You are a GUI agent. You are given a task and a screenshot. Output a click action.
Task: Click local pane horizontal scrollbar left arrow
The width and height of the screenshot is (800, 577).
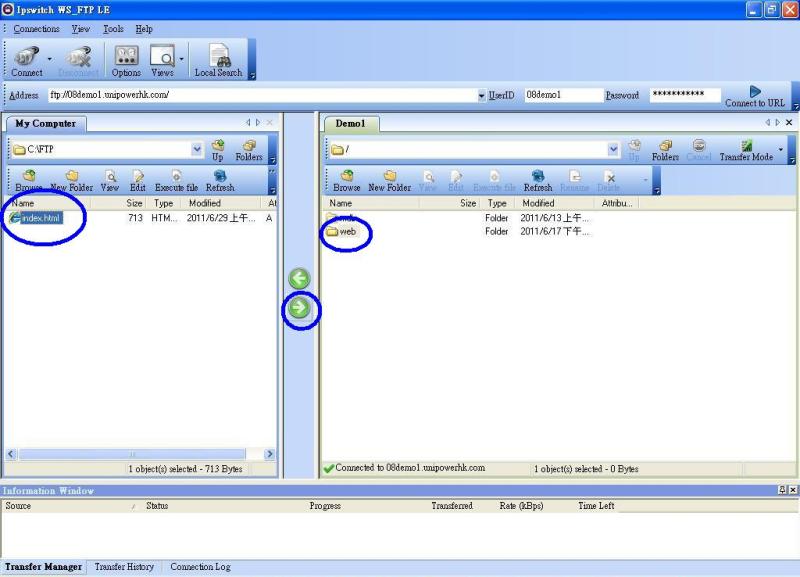point(11,454)
